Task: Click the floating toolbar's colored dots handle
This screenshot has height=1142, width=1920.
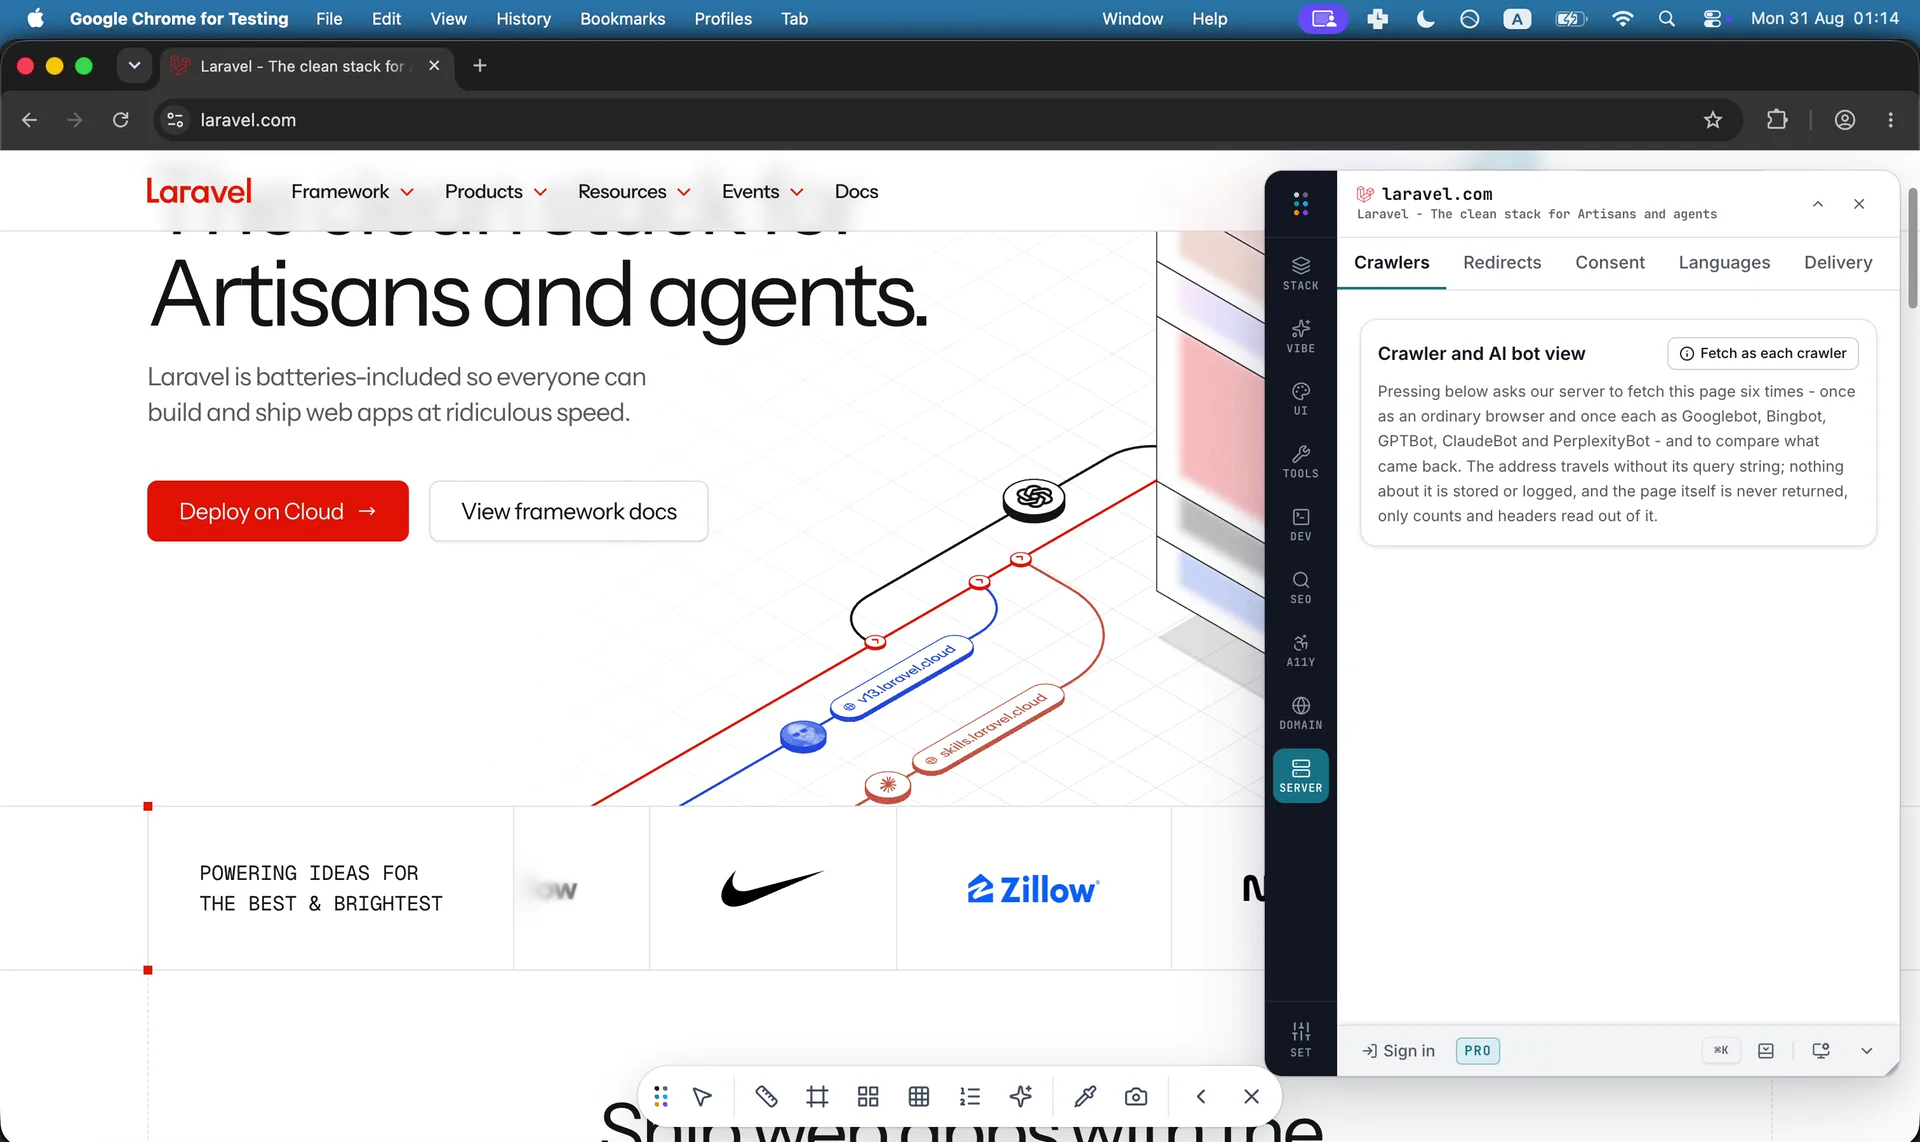Action: point(661,1097)
